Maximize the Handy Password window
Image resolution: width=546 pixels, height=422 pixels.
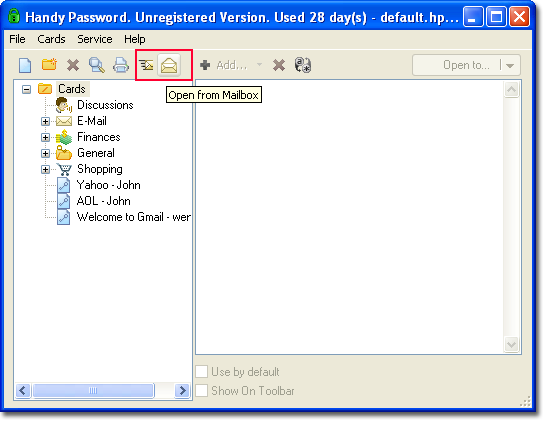(x=496, y=16)
